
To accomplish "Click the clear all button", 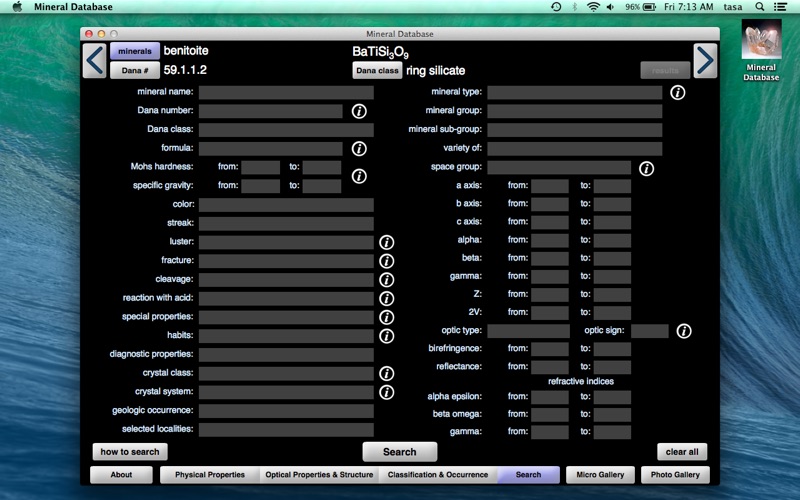I will [682, 452].
